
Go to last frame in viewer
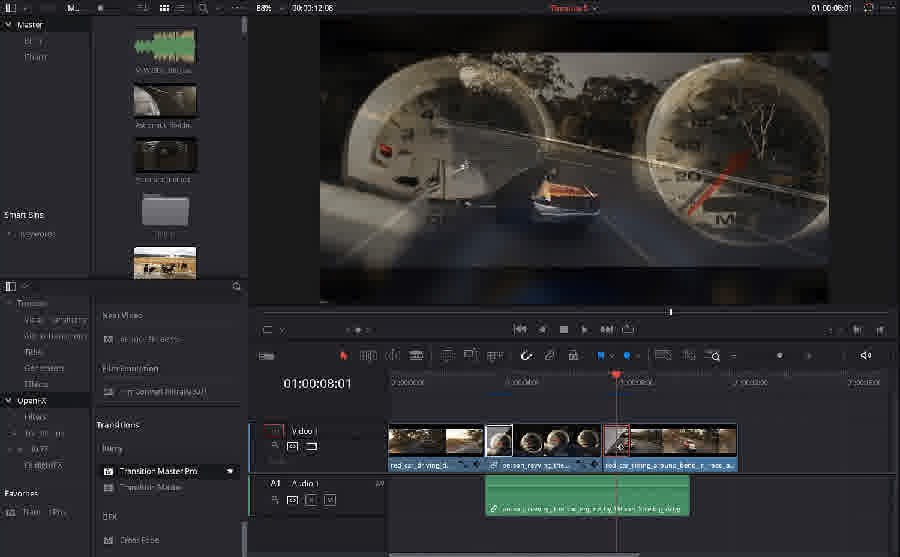coord(607,330)
